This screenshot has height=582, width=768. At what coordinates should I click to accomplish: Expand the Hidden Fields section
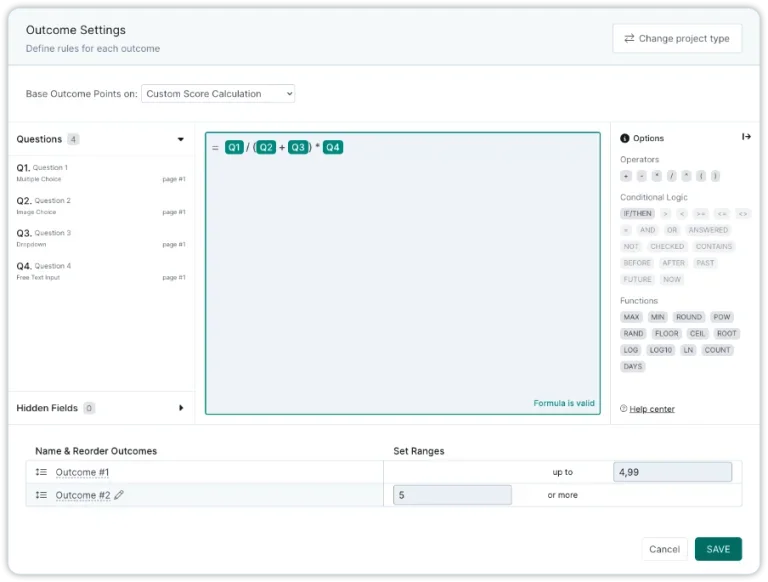pyautogui.click(x=181, y=408)
